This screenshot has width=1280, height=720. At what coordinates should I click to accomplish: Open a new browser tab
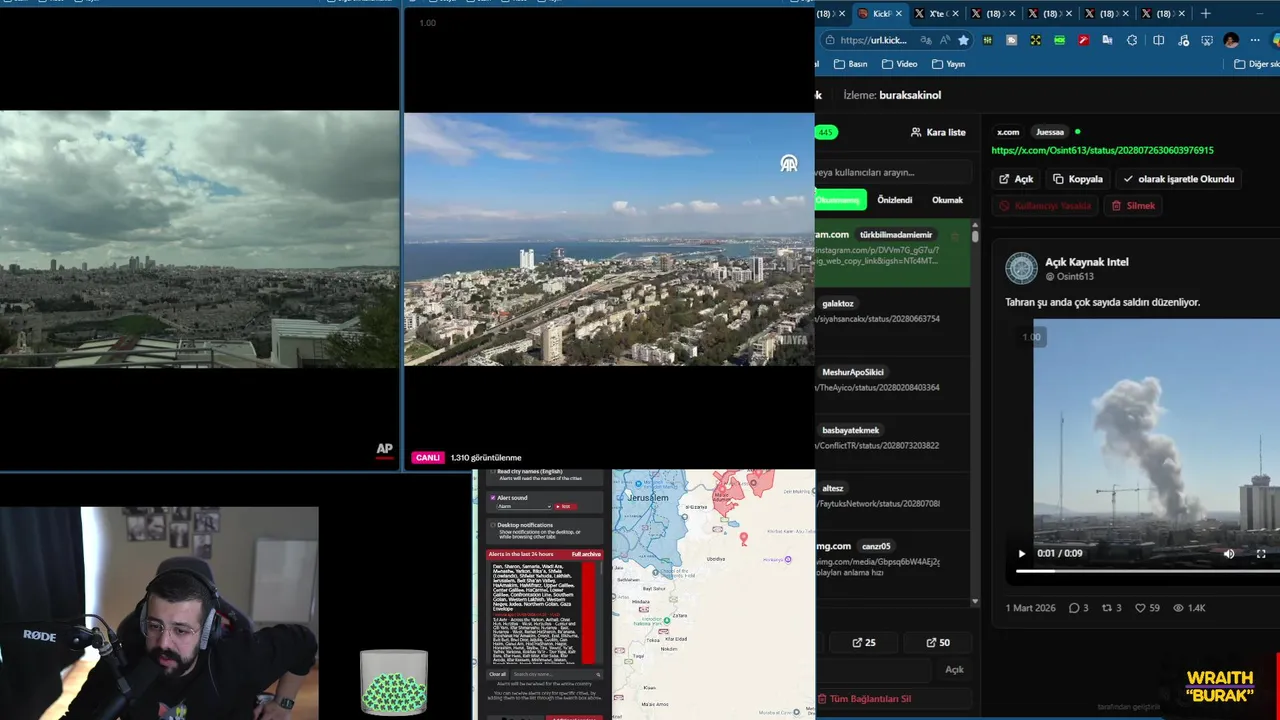pyautogui.click(x=1205, y=14)
